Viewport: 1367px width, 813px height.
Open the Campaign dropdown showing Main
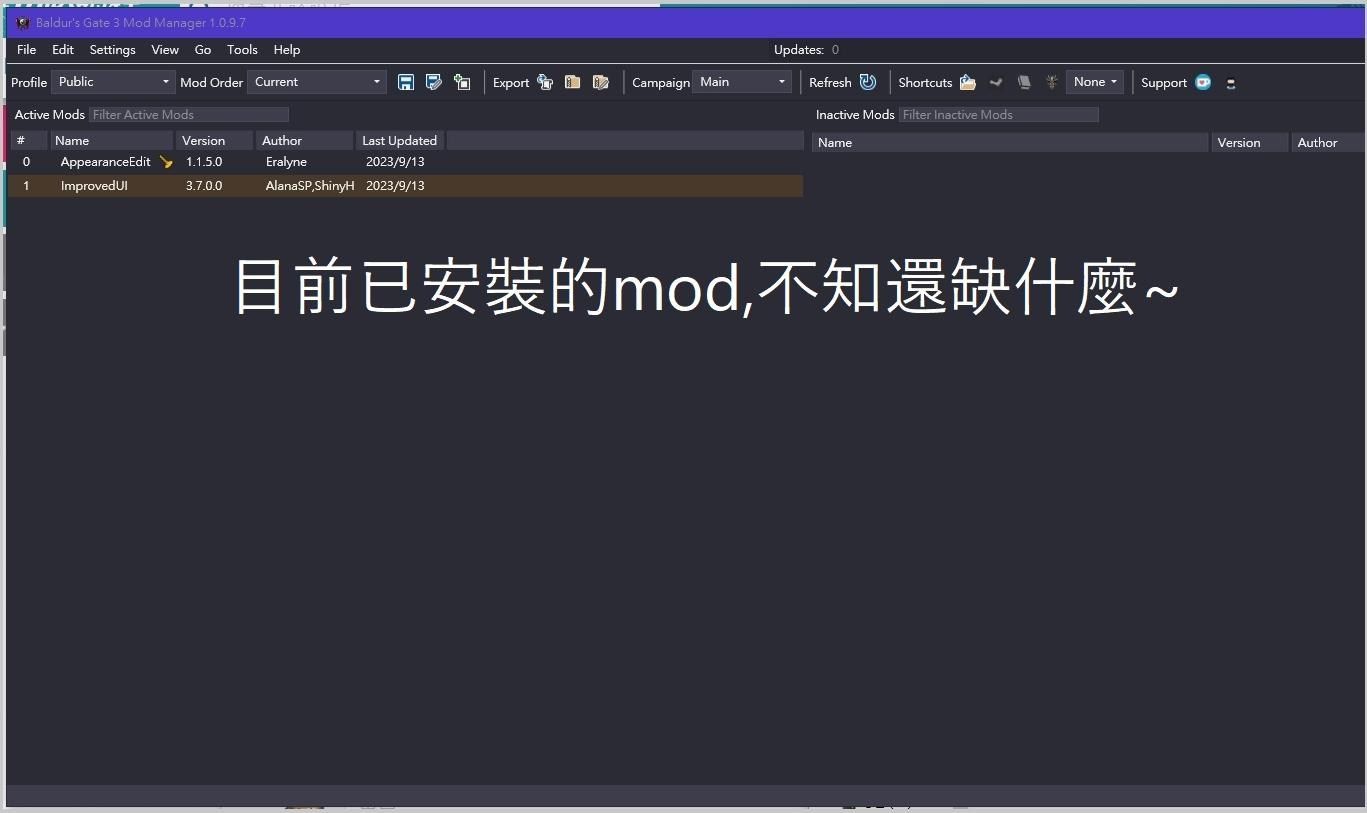[742, 82]
